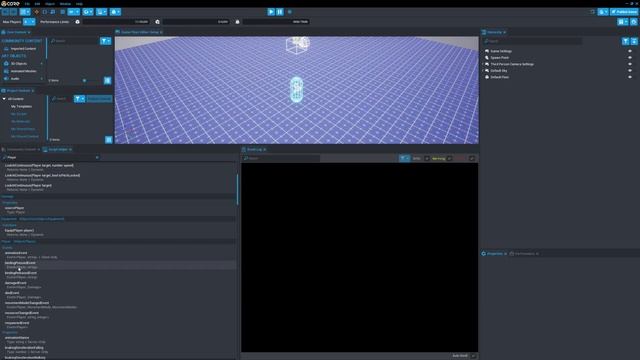Select the Audio category in Core Content

15,78
